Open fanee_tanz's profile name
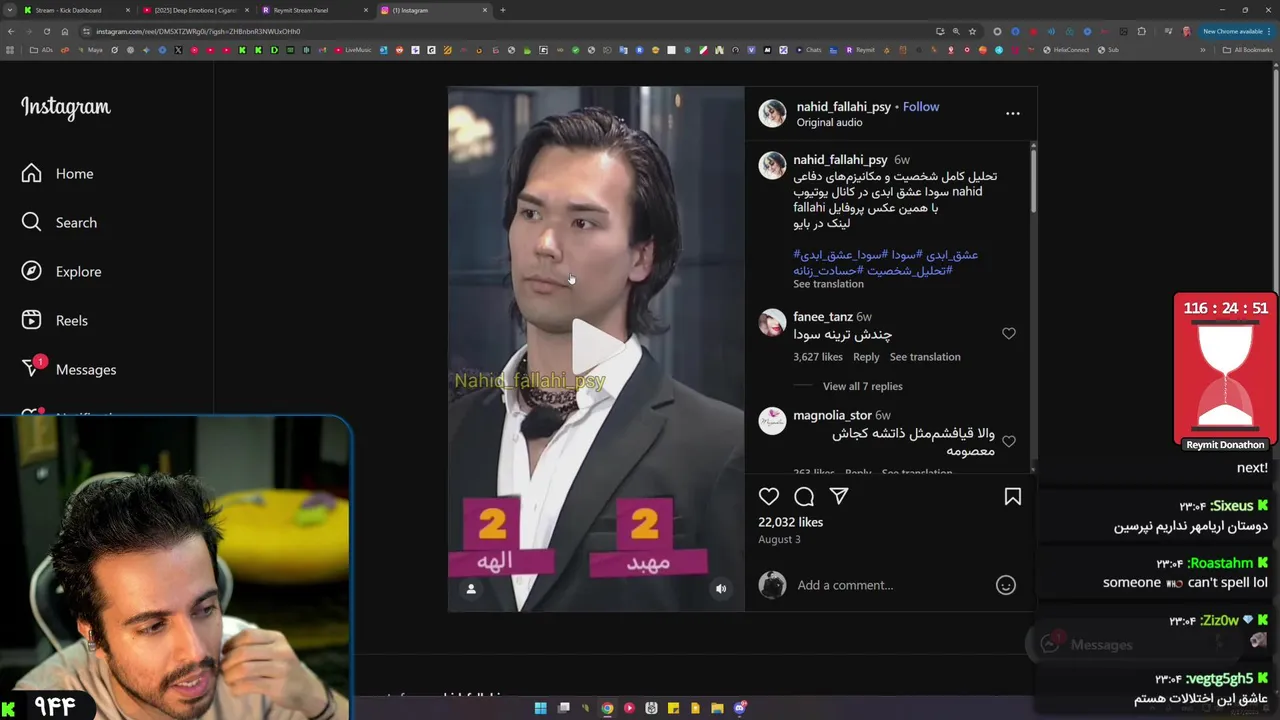 (x=823, y=317)
